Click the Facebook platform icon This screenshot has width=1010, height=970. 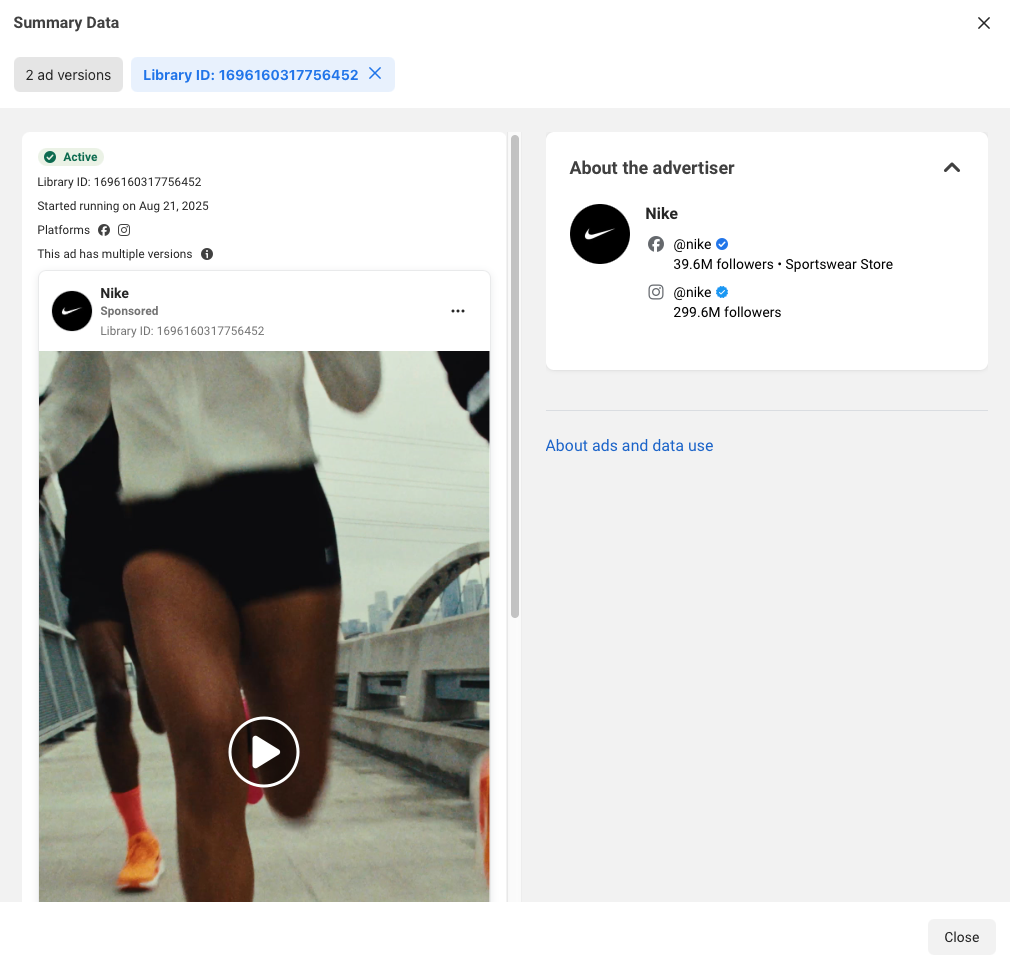104,230
